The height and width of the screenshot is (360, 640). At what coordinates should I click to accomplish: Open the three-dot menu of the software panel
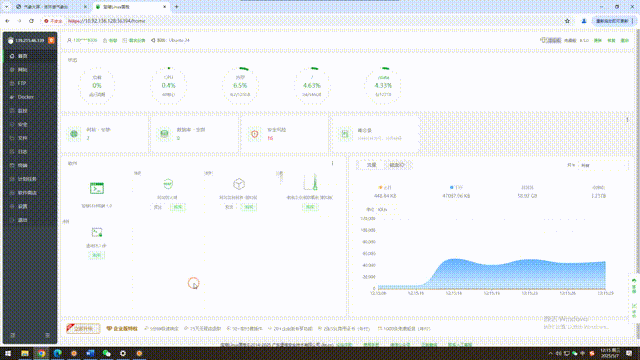(x=332, y=163)
